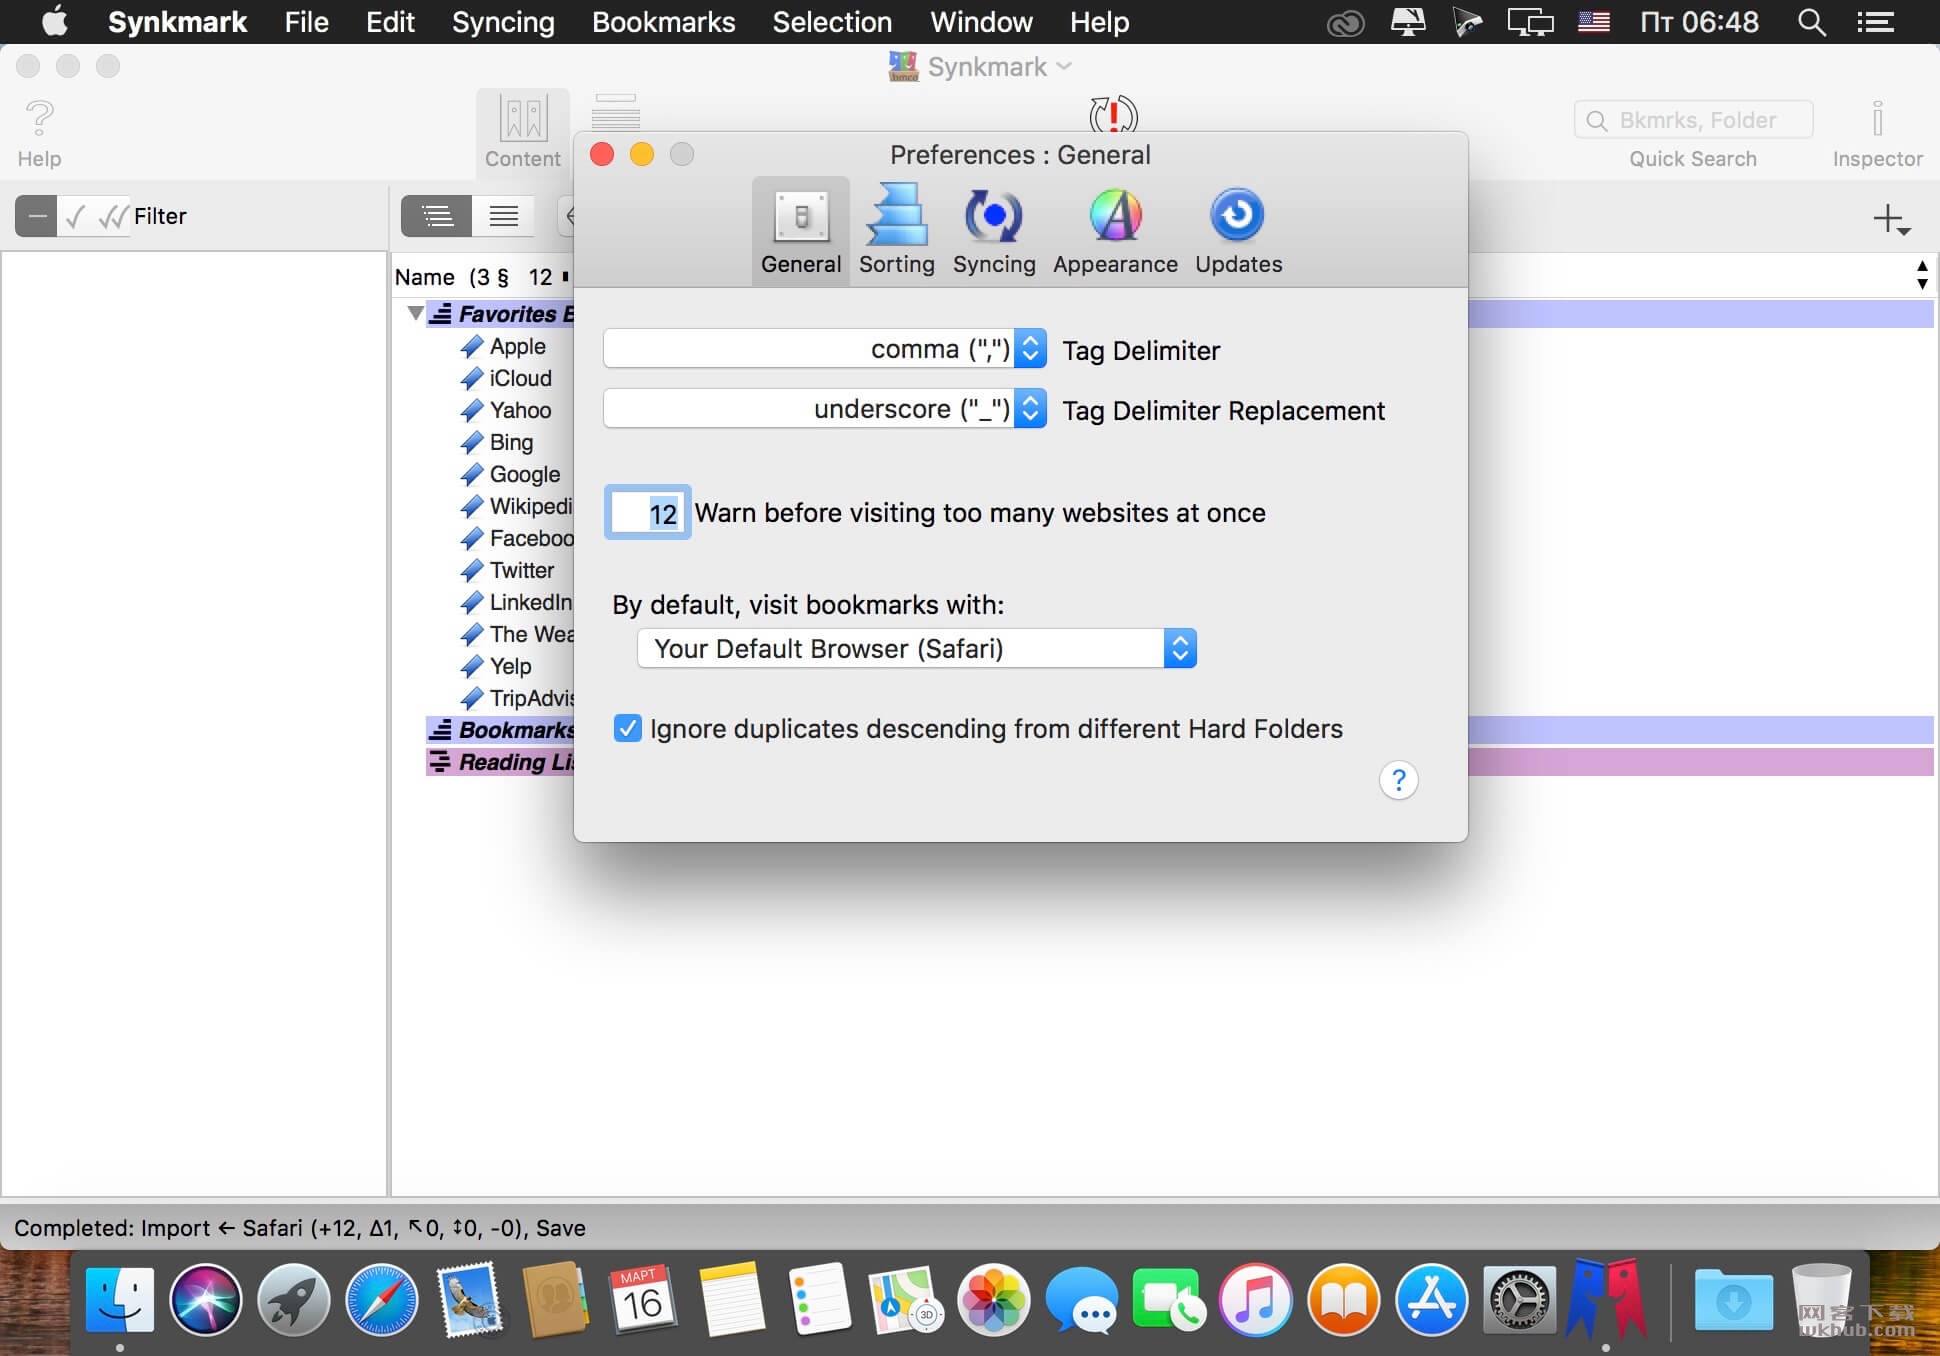Select the iCloud bookmark
Viewport: 1940px width, 1356px height.
point(520,378)
